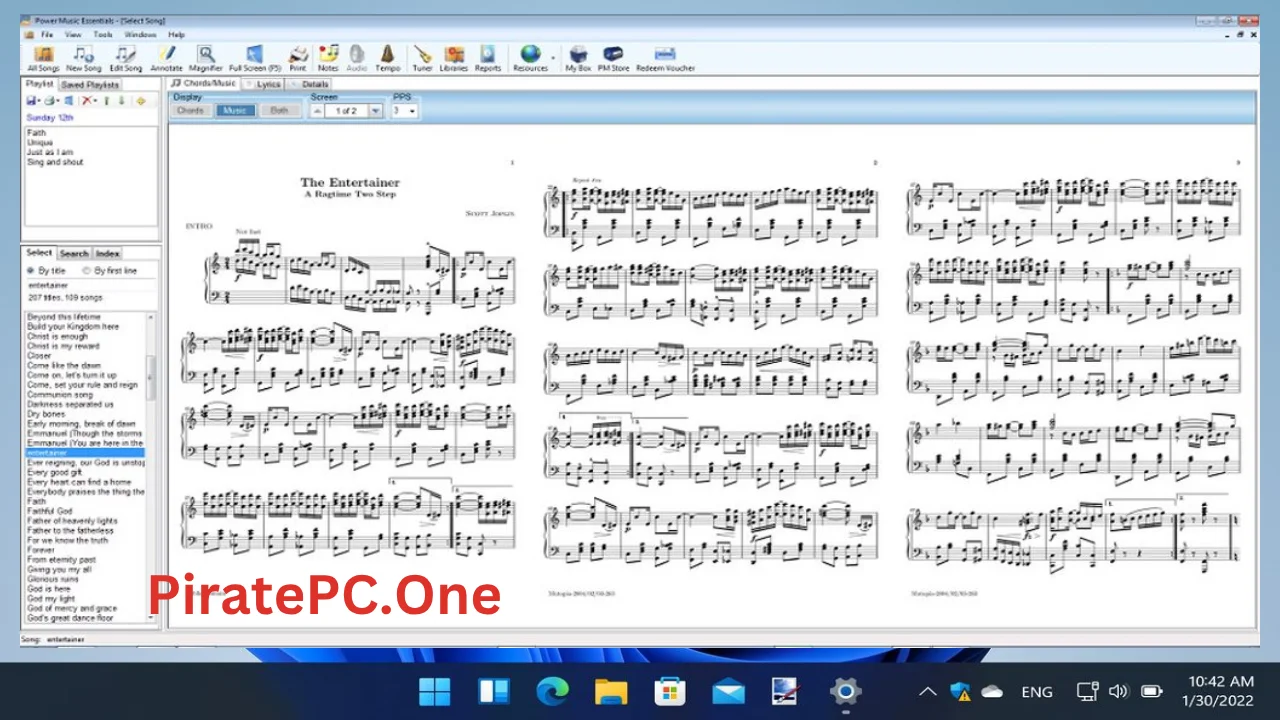Screen dimensions: 1280x720
Task: Open the File menu
Action: (x=47, y=34)
